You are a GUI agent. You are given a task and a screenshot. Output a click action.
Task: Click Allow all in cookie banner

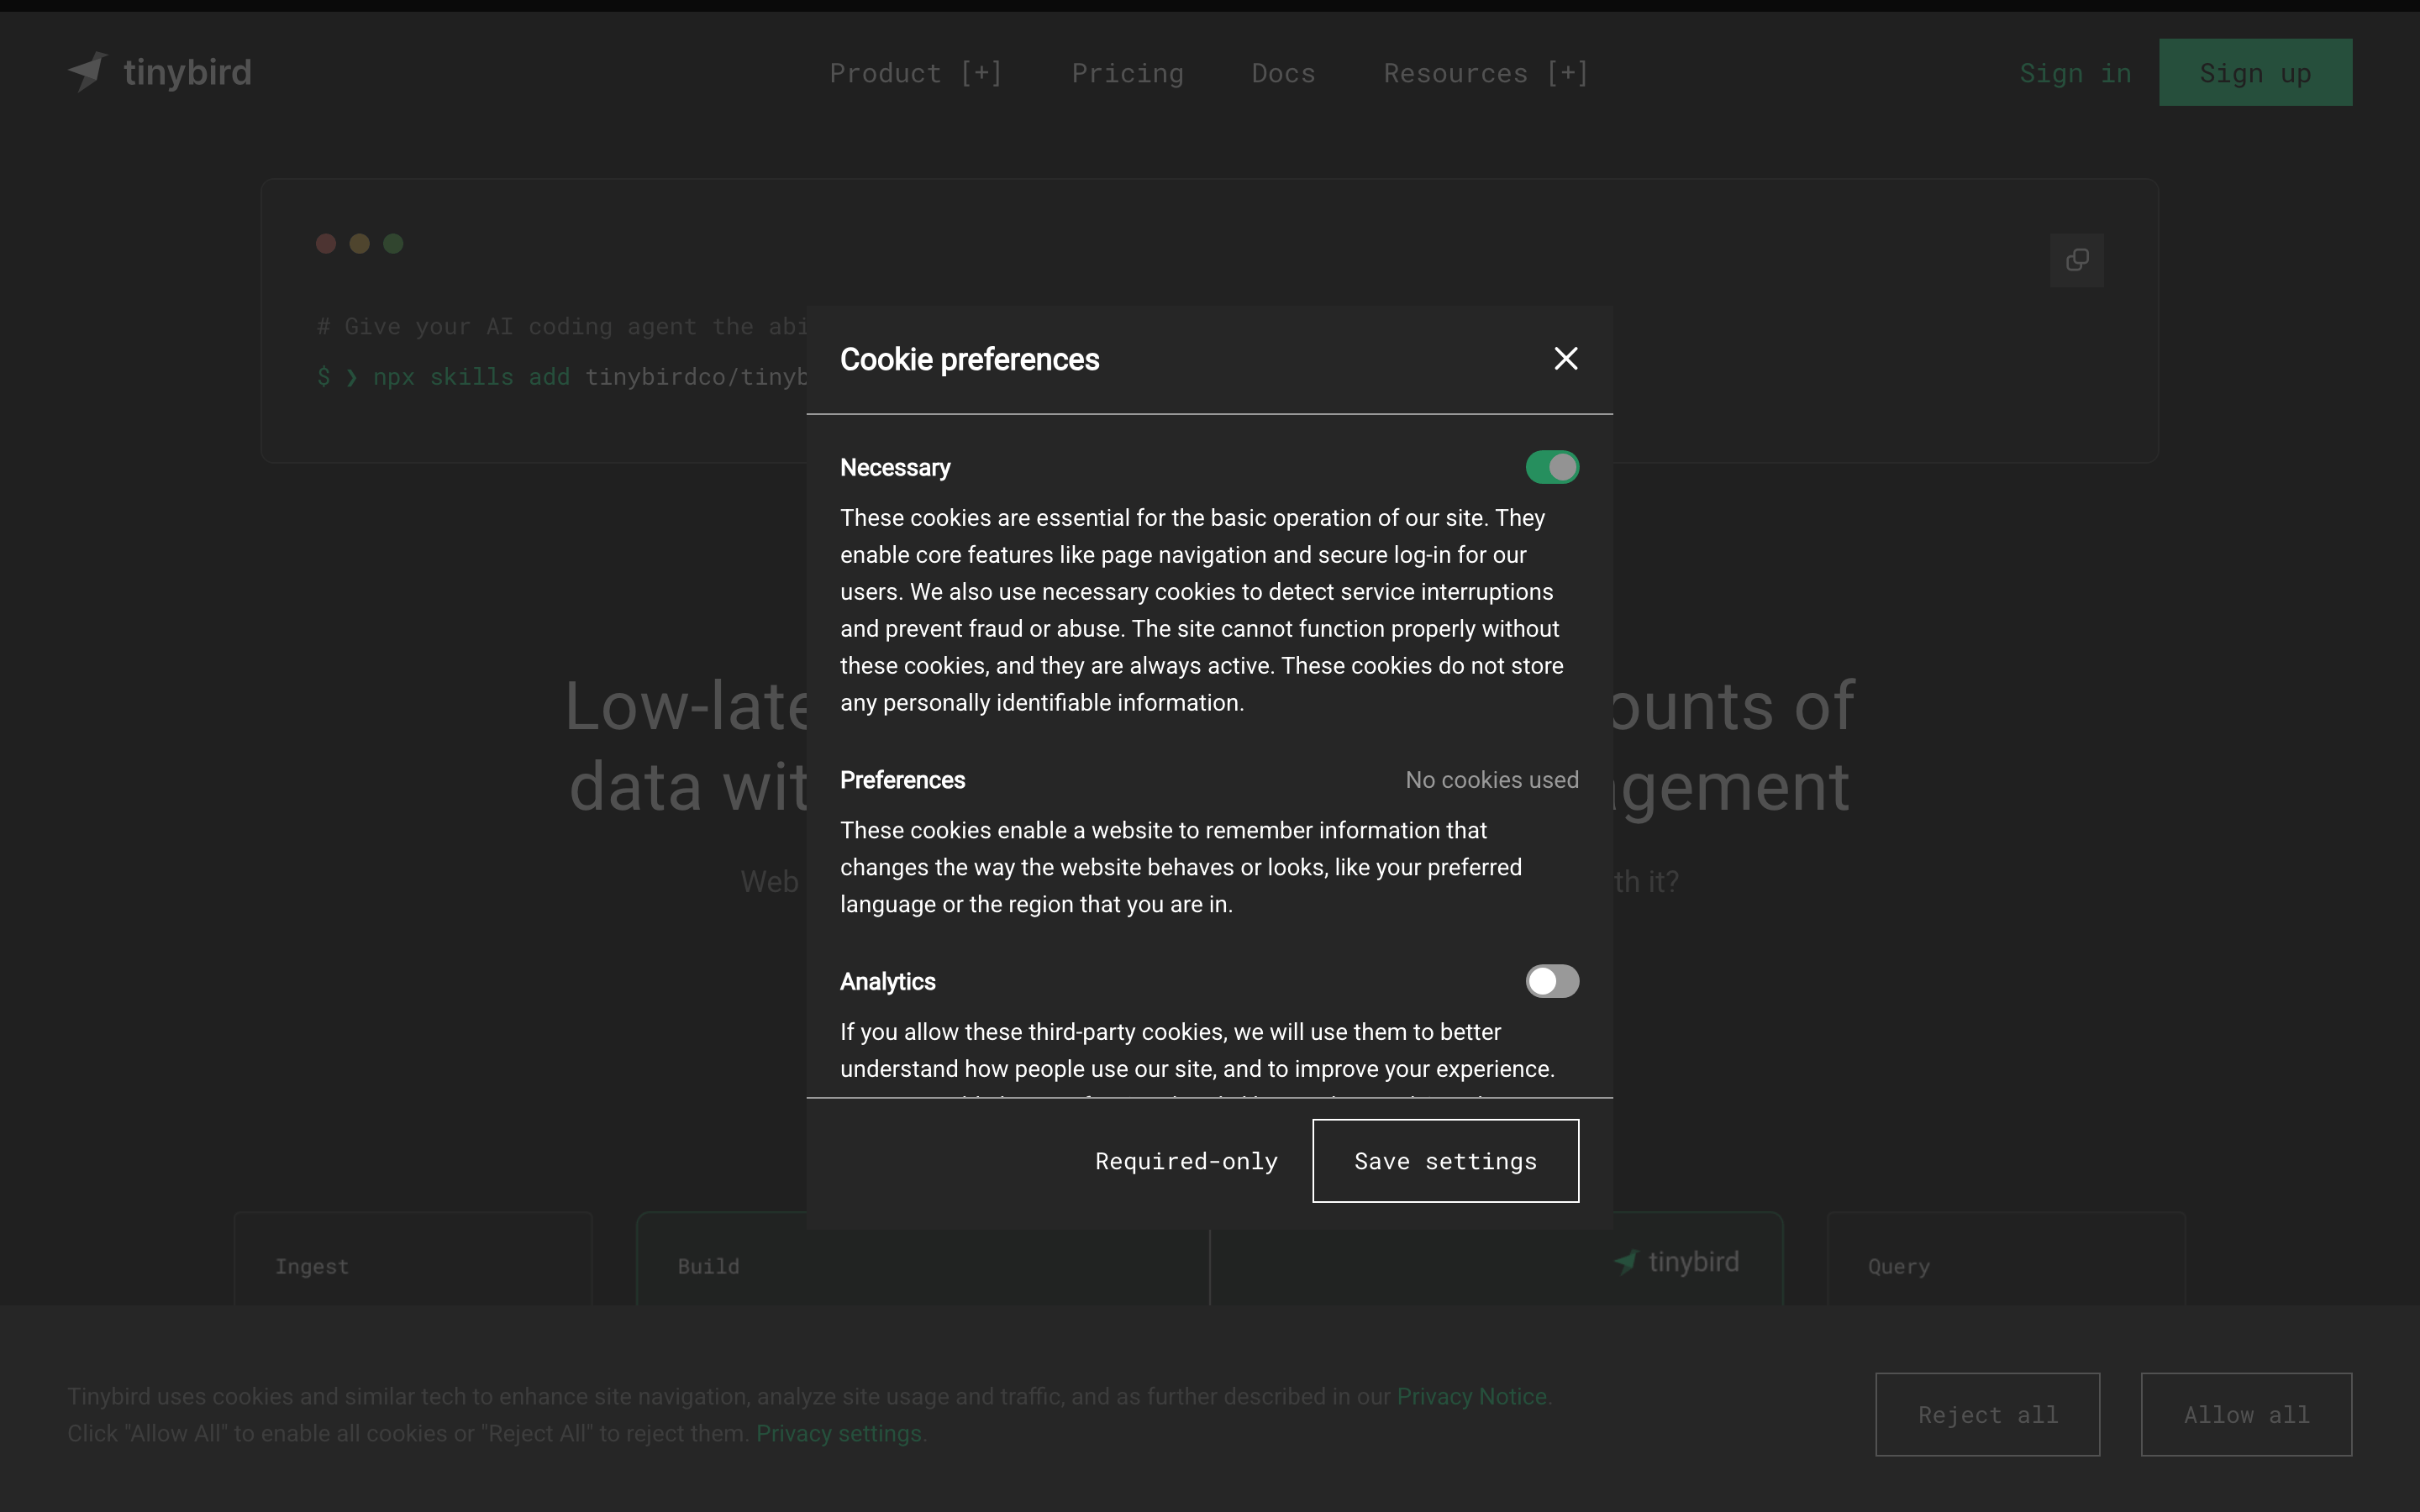[x=2246, y=1414]
